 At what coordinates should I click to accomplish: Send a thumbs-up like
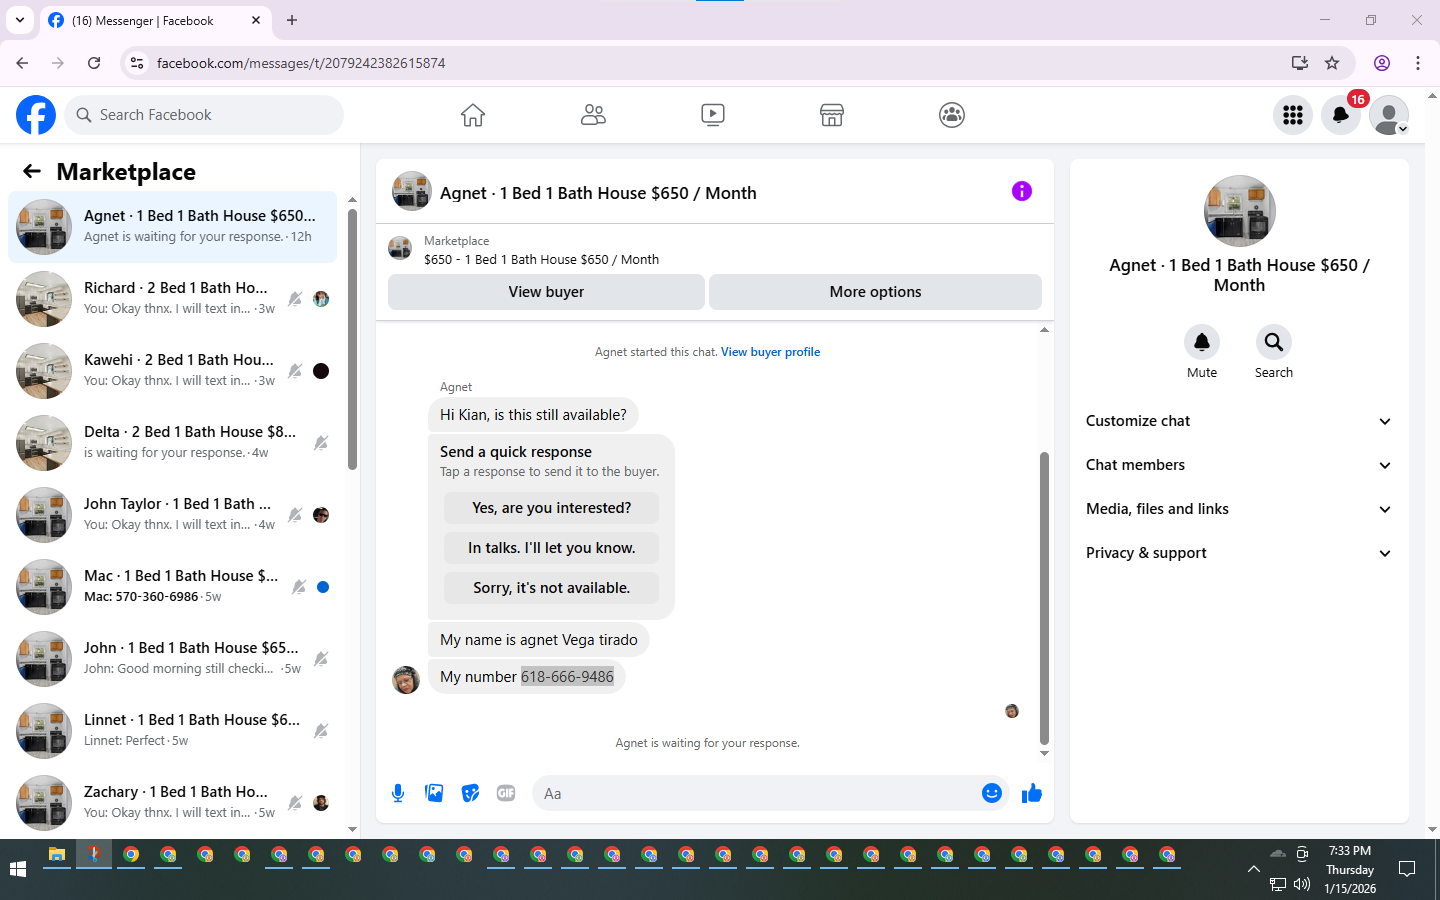(1032, 793)
